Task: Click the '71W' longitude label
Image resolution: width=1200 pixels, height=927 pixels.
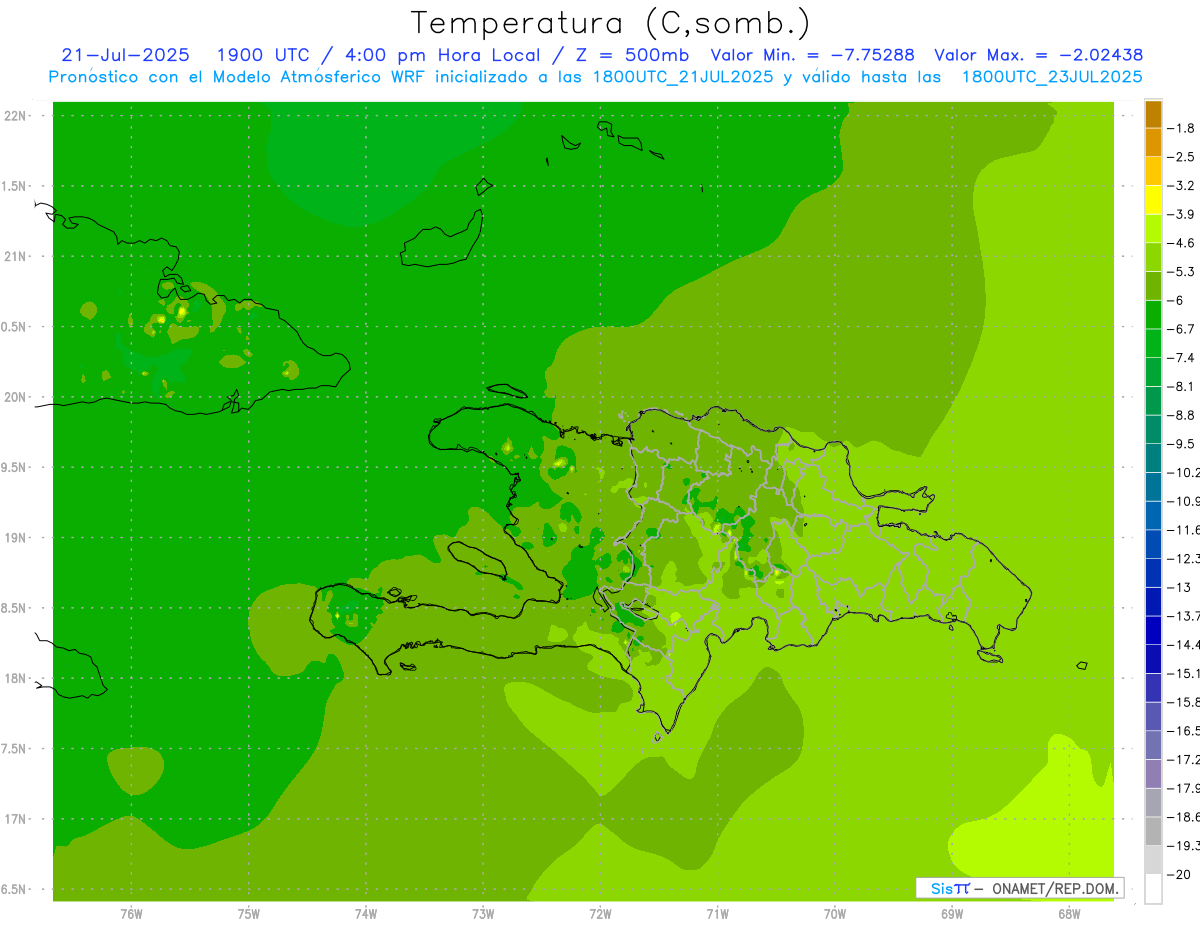Action: (x=717, y=914)
